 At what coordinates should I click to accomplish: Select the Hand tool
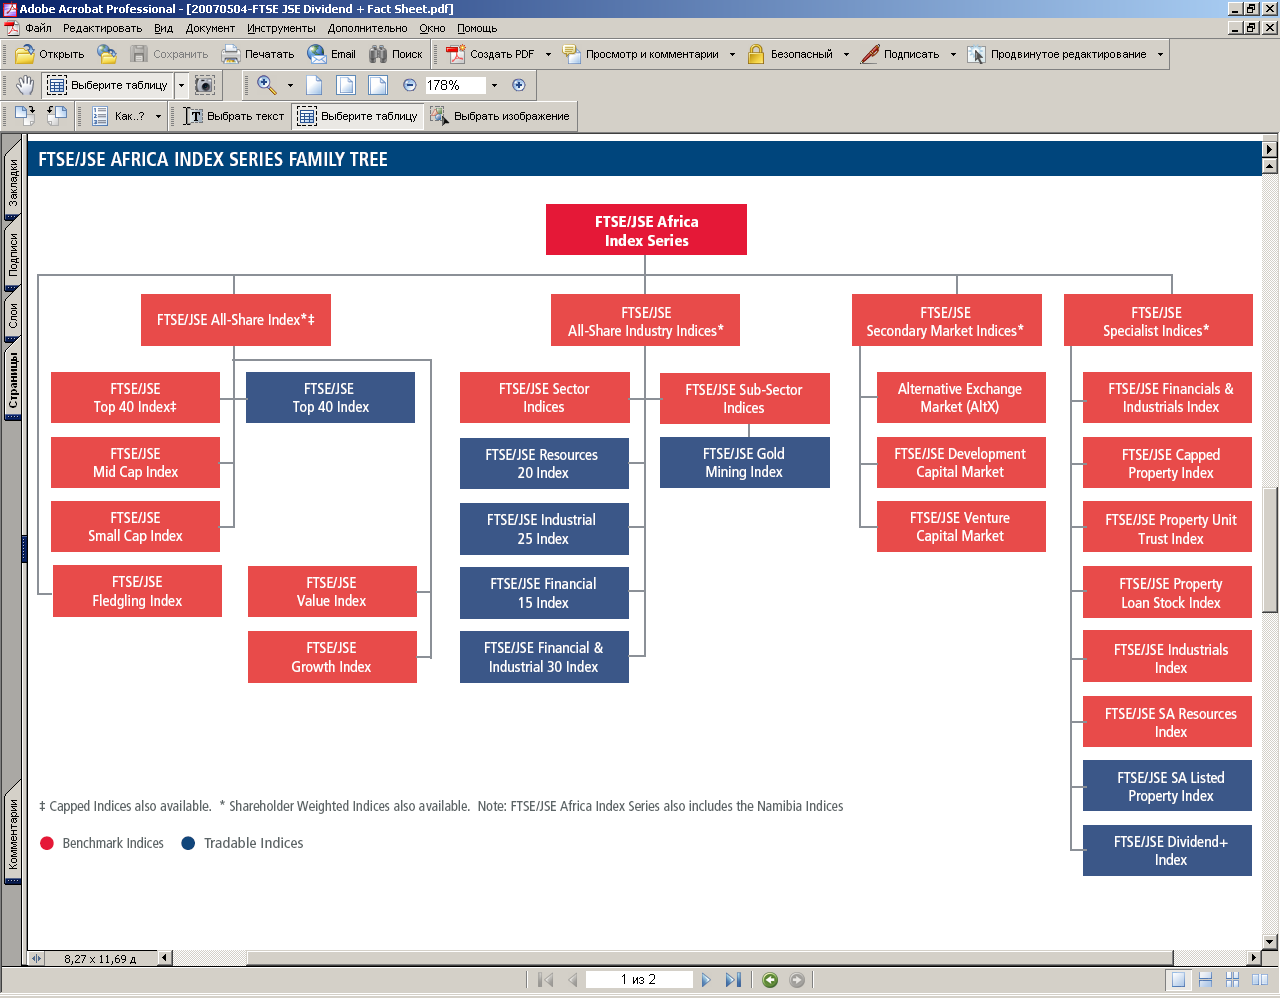(x=25, y=85)
